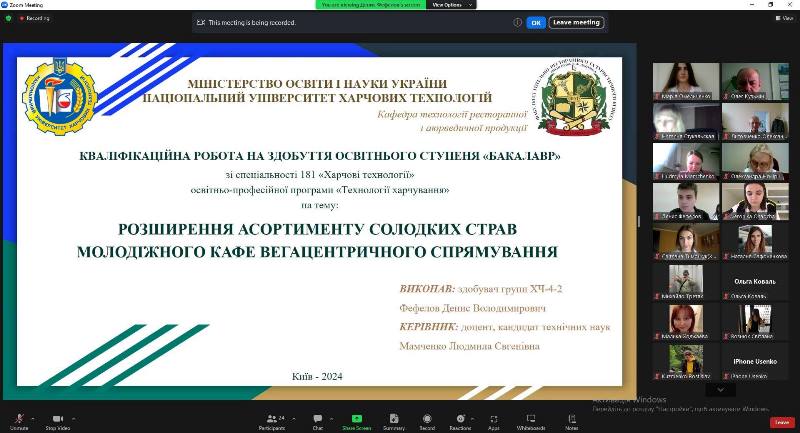Click the green security shield icon
Image resolution: width=800 pixels, height=433 pixels.
[x=8, y=18]
